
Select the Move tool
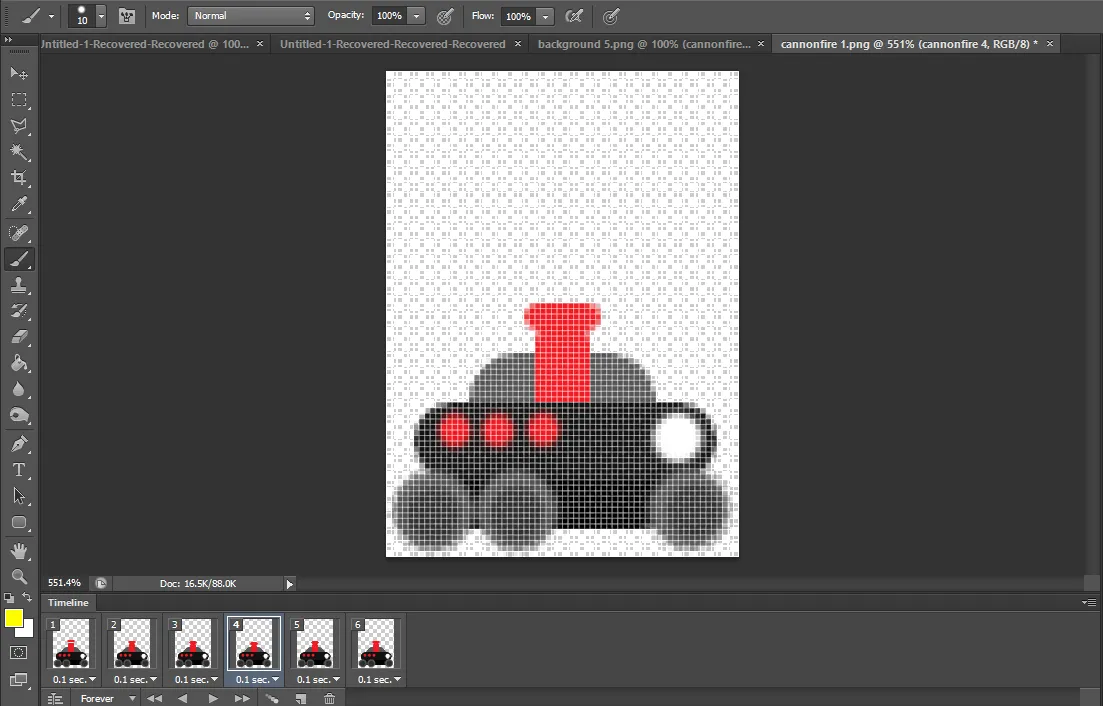pyautogui.click(x=19, y=74)
